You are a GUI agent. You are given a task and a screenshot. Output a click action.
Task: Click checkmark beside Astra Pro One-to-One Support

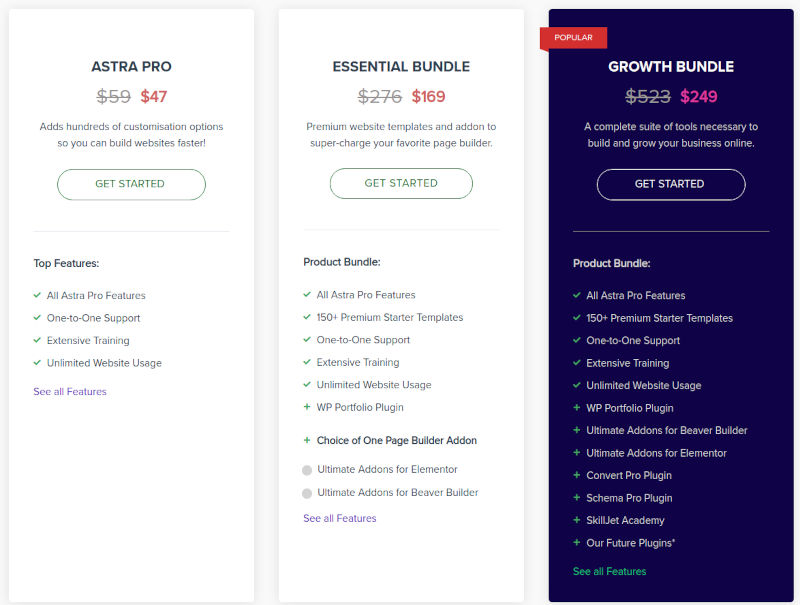[37, 317]
